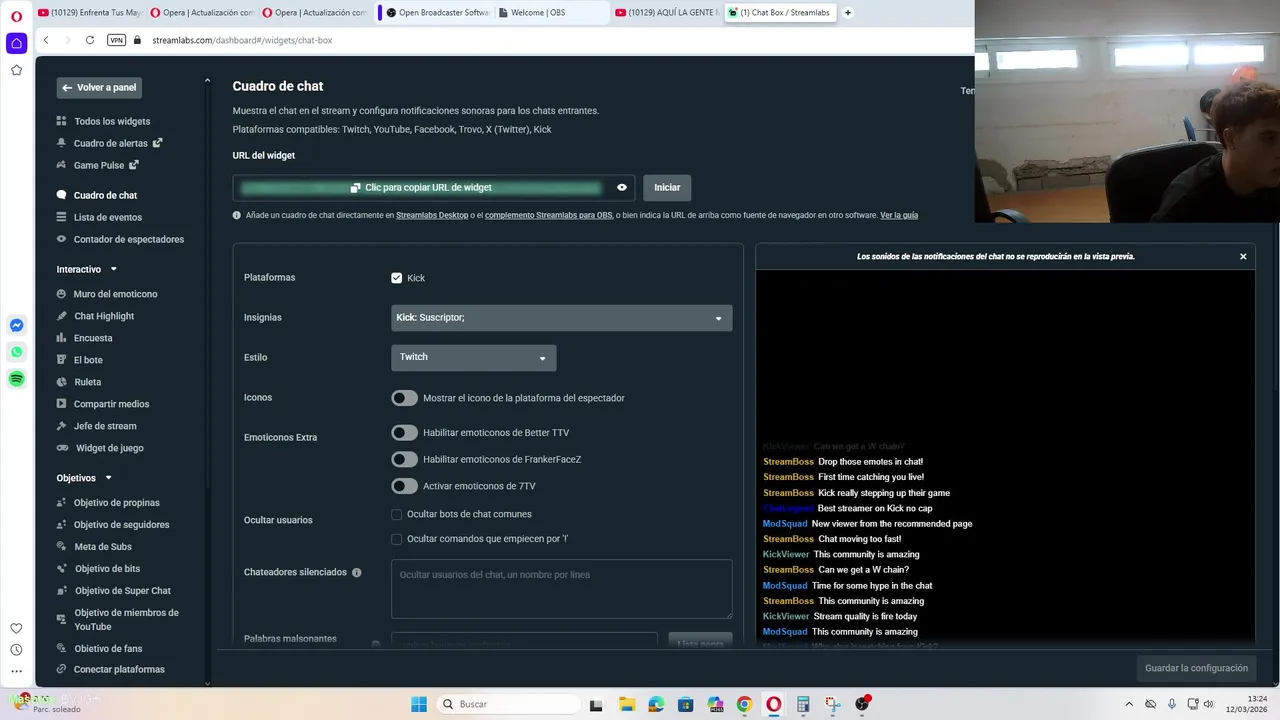The height and width of the screenshot is (720, 1280).
Task: Click Conectar plataformas in sidebar
Action: pyautogui.click(x=118, y=669)
